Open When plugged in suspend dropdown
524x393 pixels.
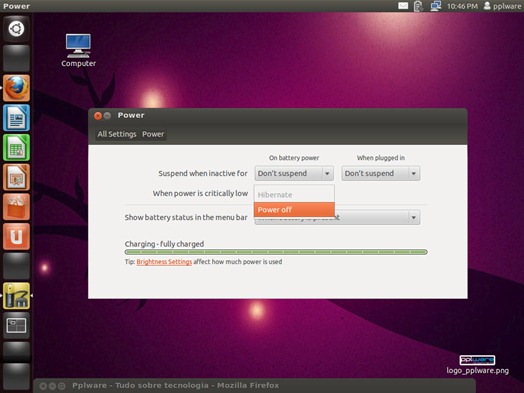(x=381, y=173)
